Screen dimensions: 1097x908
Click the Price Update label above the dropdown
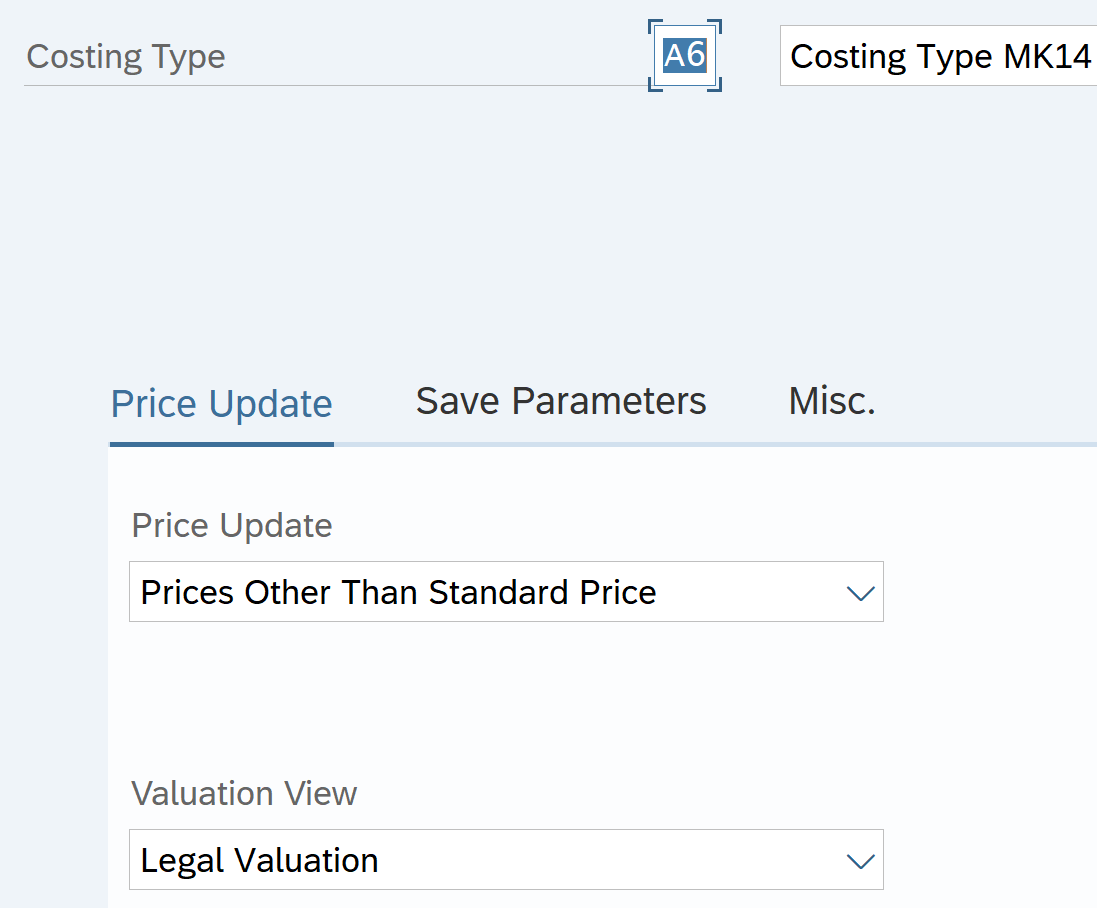(x=232, y=526)
